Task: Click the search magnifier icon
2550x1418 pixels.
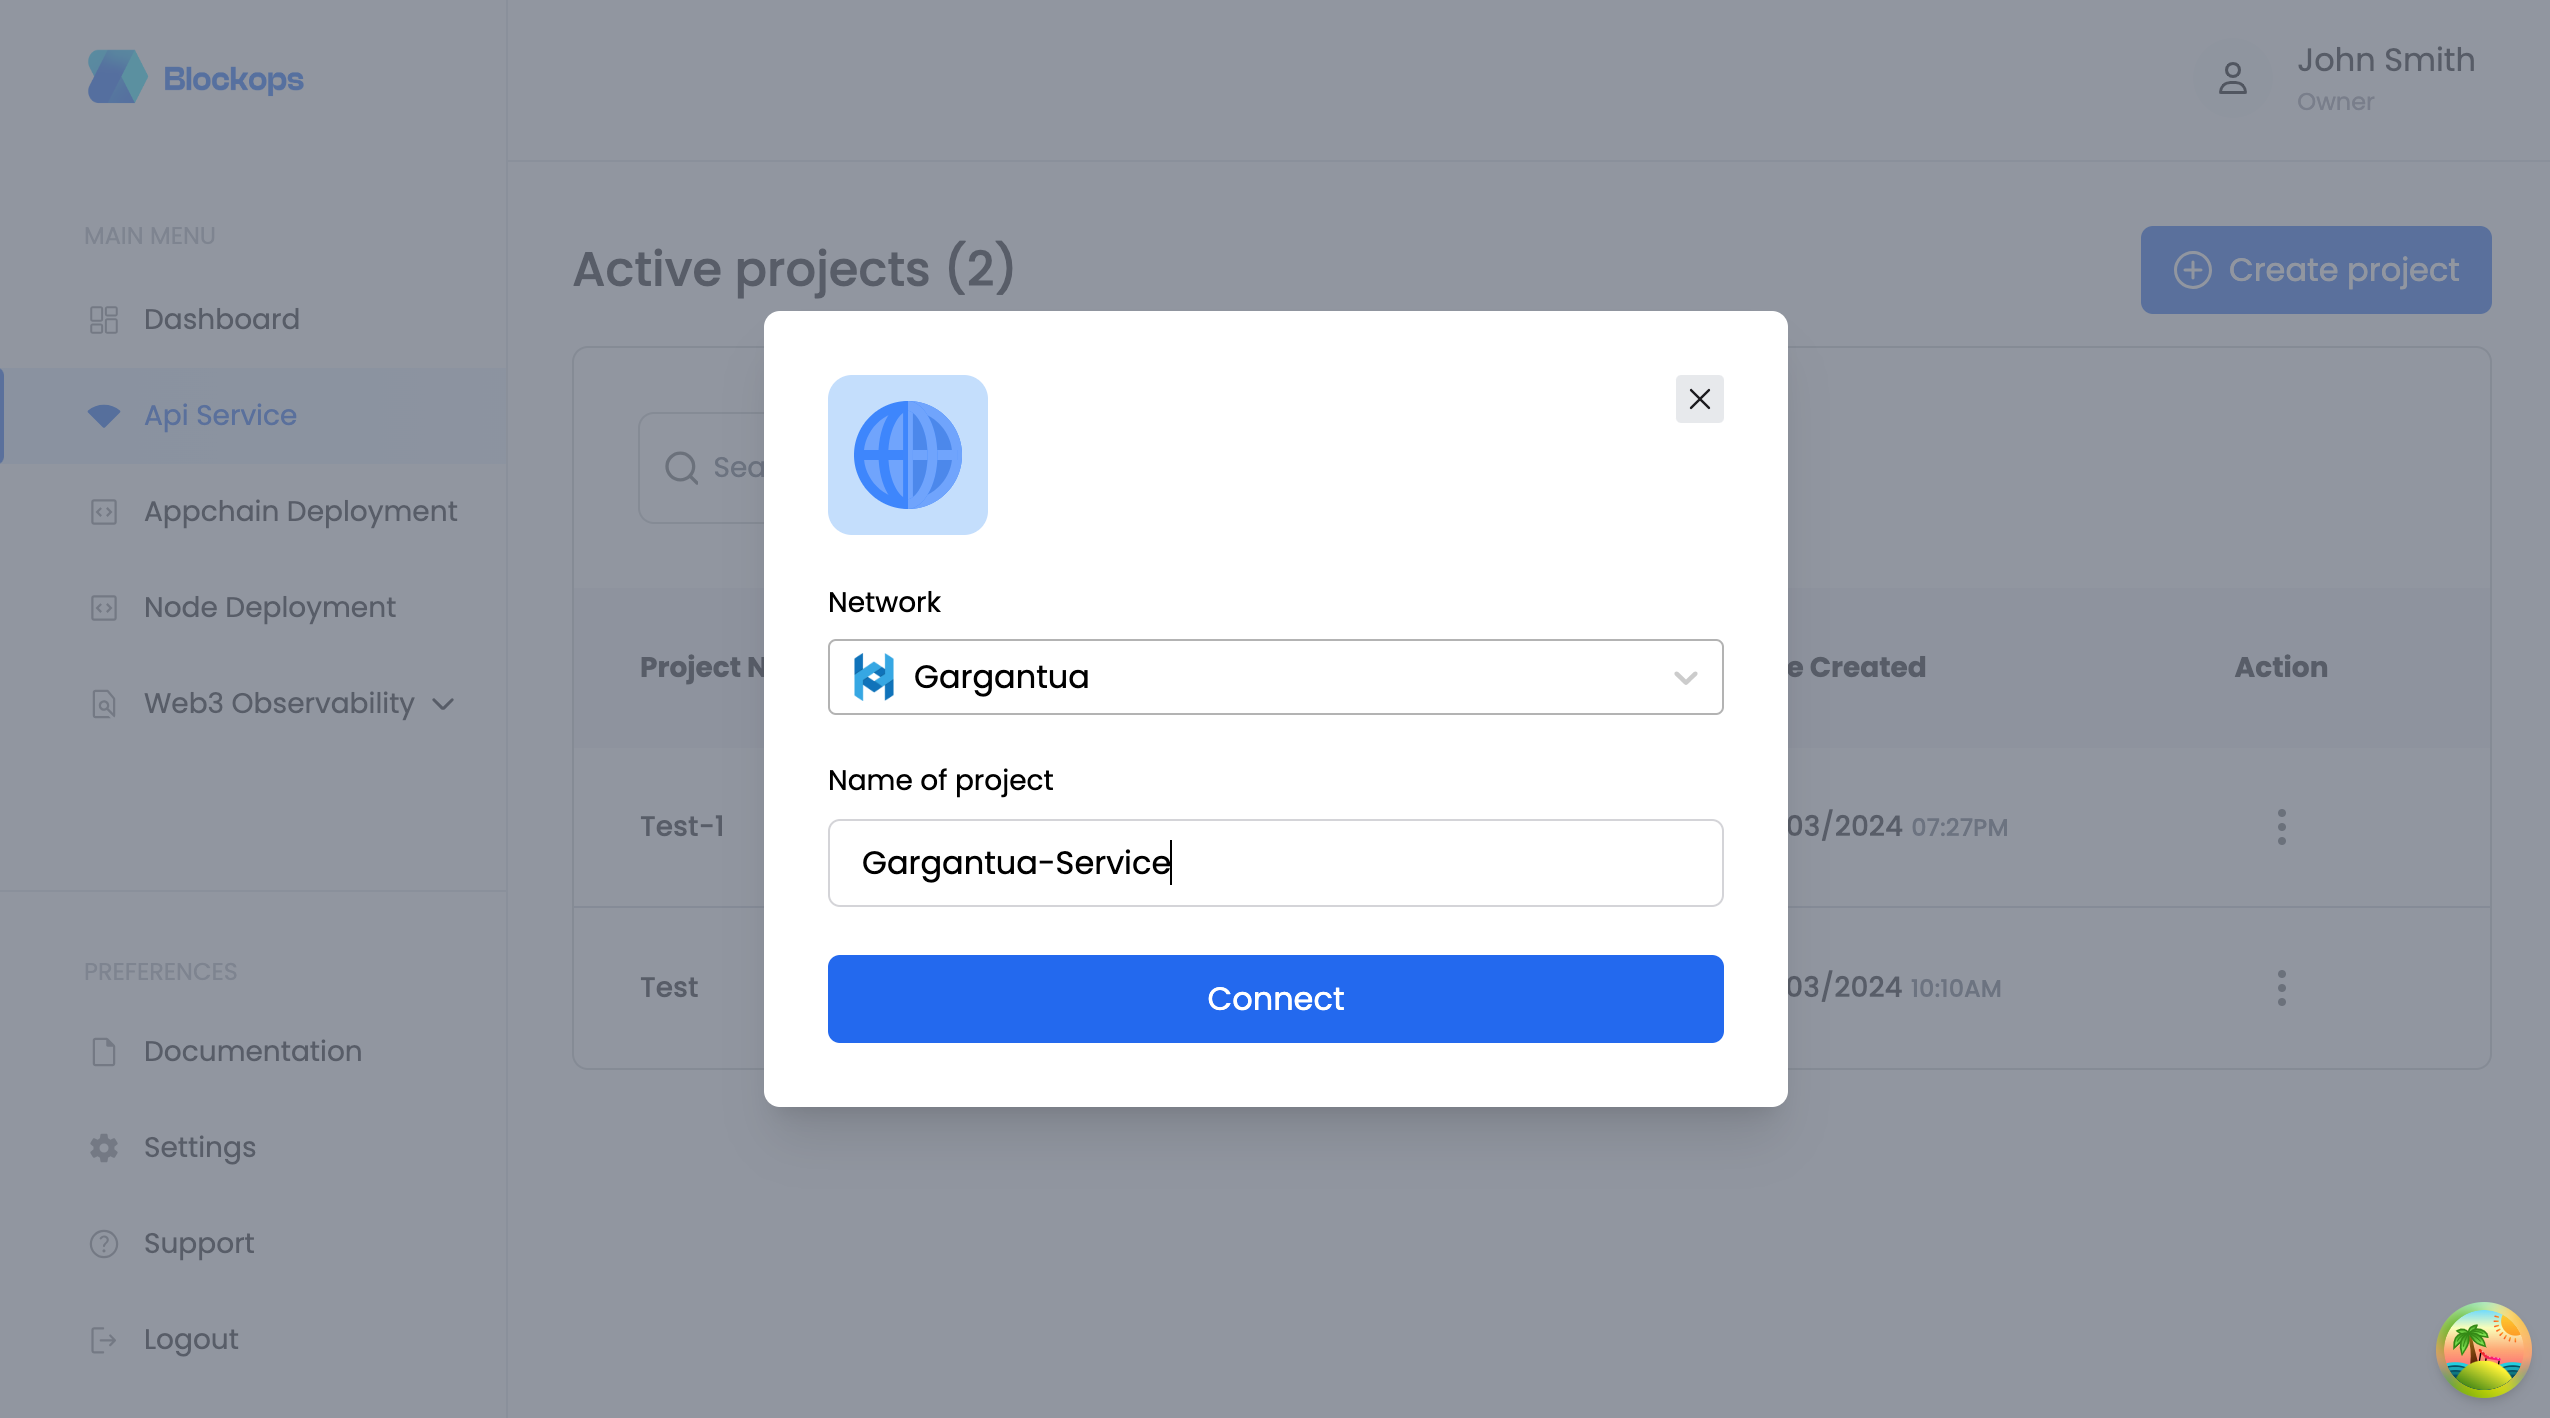Action: [681, 467]
